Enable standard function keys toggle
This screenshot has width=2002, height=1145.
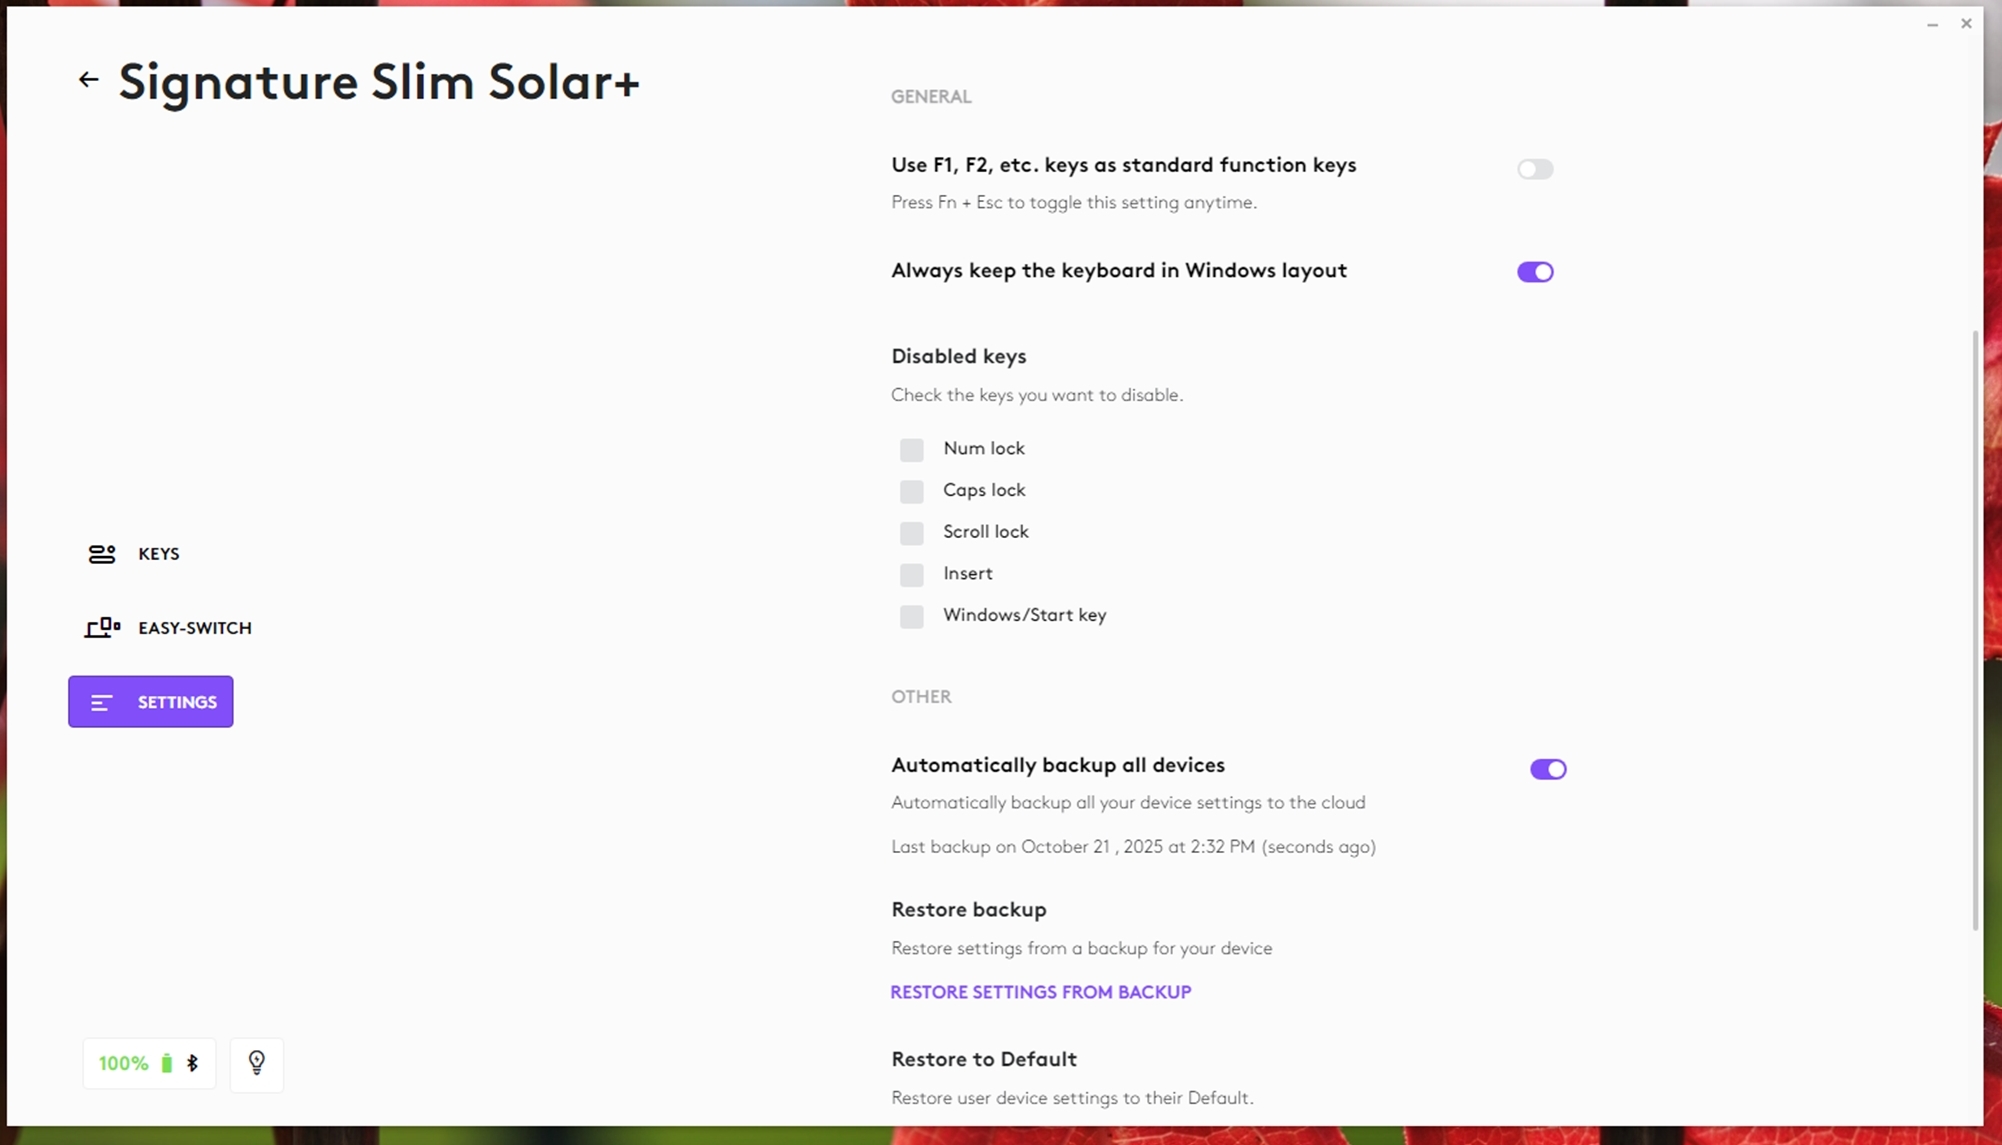pyautogui.click(x=1534, y=169)
